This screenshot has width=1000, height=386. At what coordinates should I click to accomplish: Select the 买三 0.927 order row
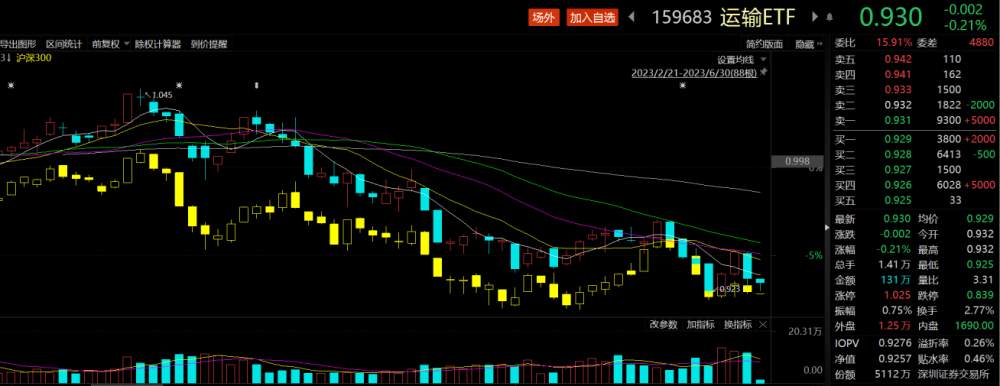pos(915,169)
